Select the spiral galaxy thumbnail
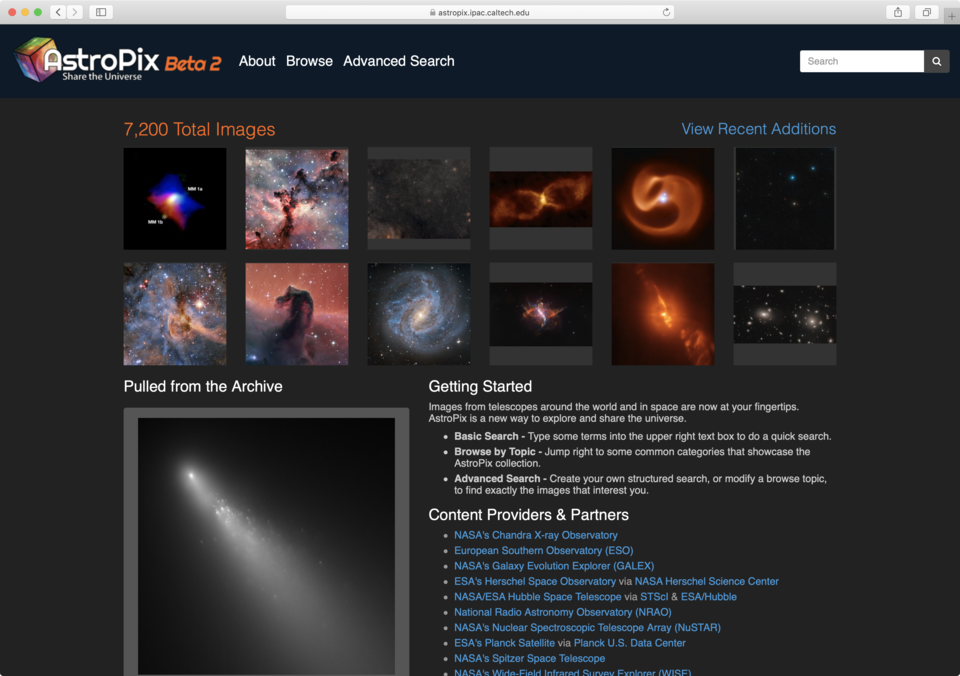 click(x=419, y=314)
